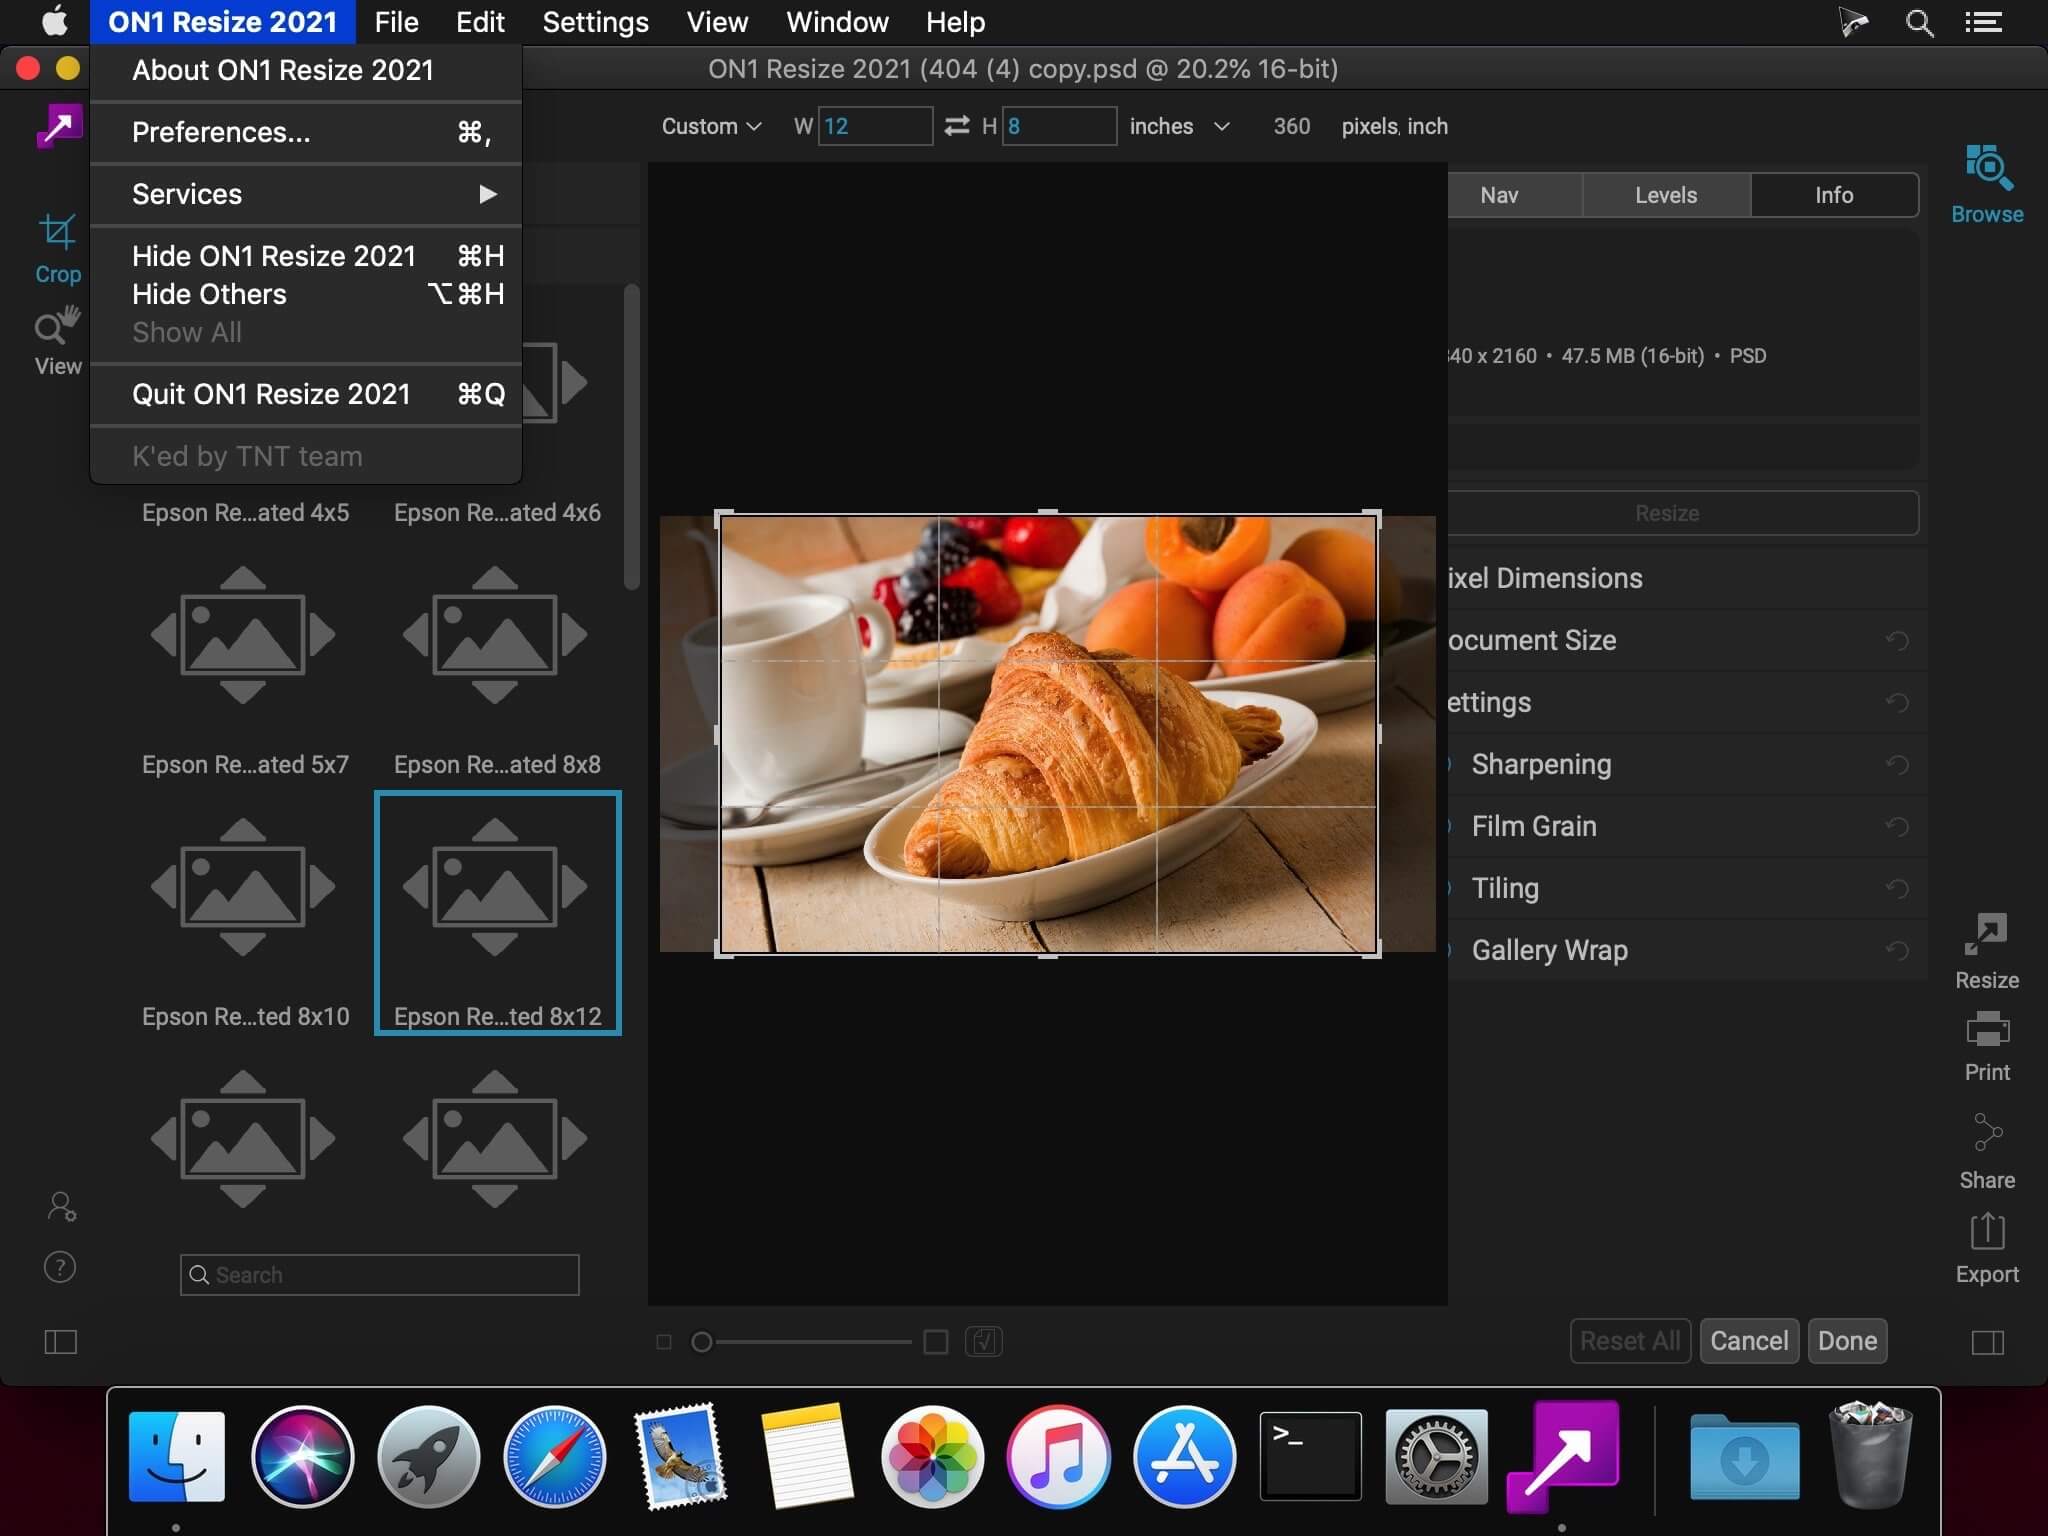
Task: Choose About ON1 Resize 2021
Action: tap(306, 70)
